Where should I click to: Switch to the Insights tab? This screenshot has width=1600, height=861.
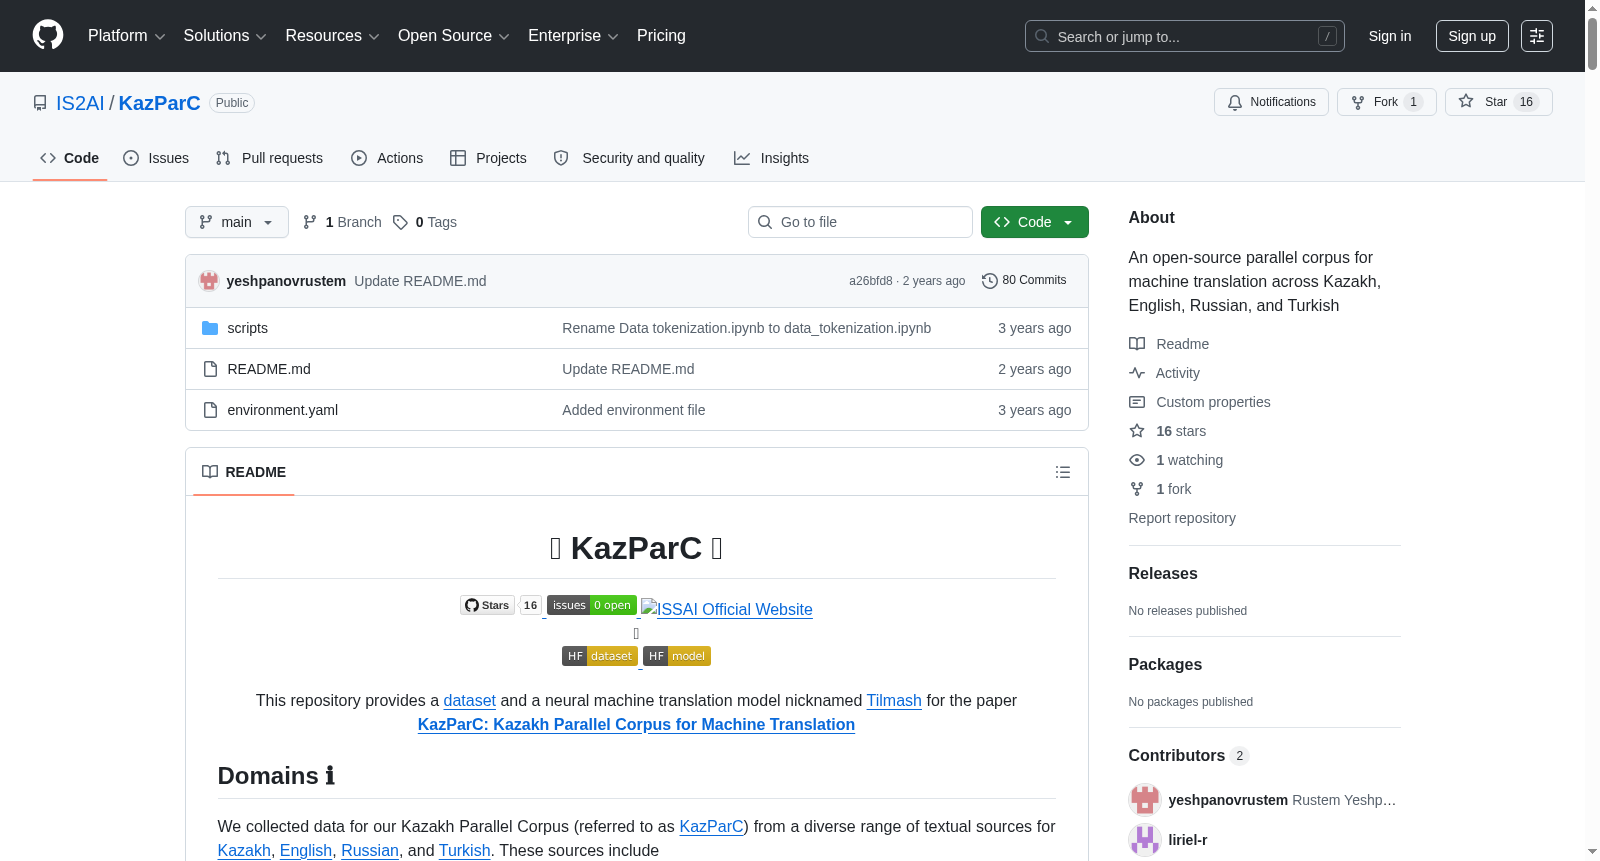771,158
